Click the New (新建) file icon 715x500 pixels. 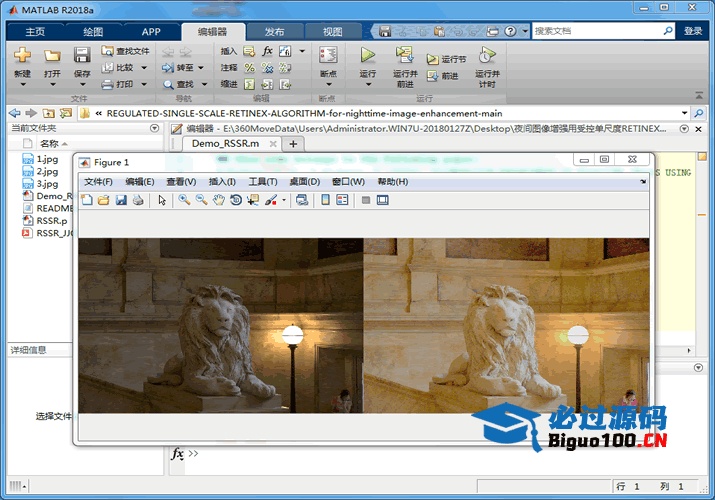click(22, 57)
